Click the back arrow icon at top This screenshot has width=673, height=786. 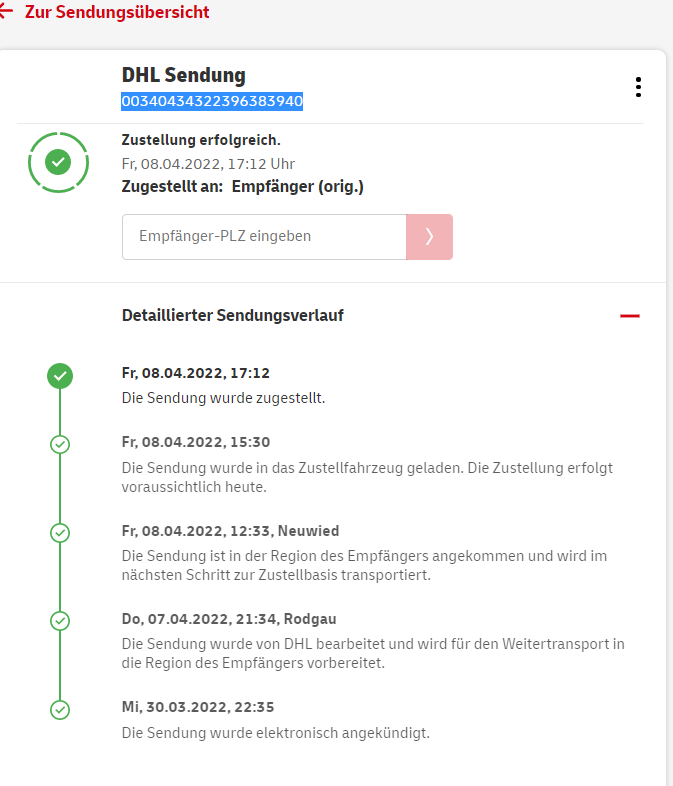(x=6, y=12)
